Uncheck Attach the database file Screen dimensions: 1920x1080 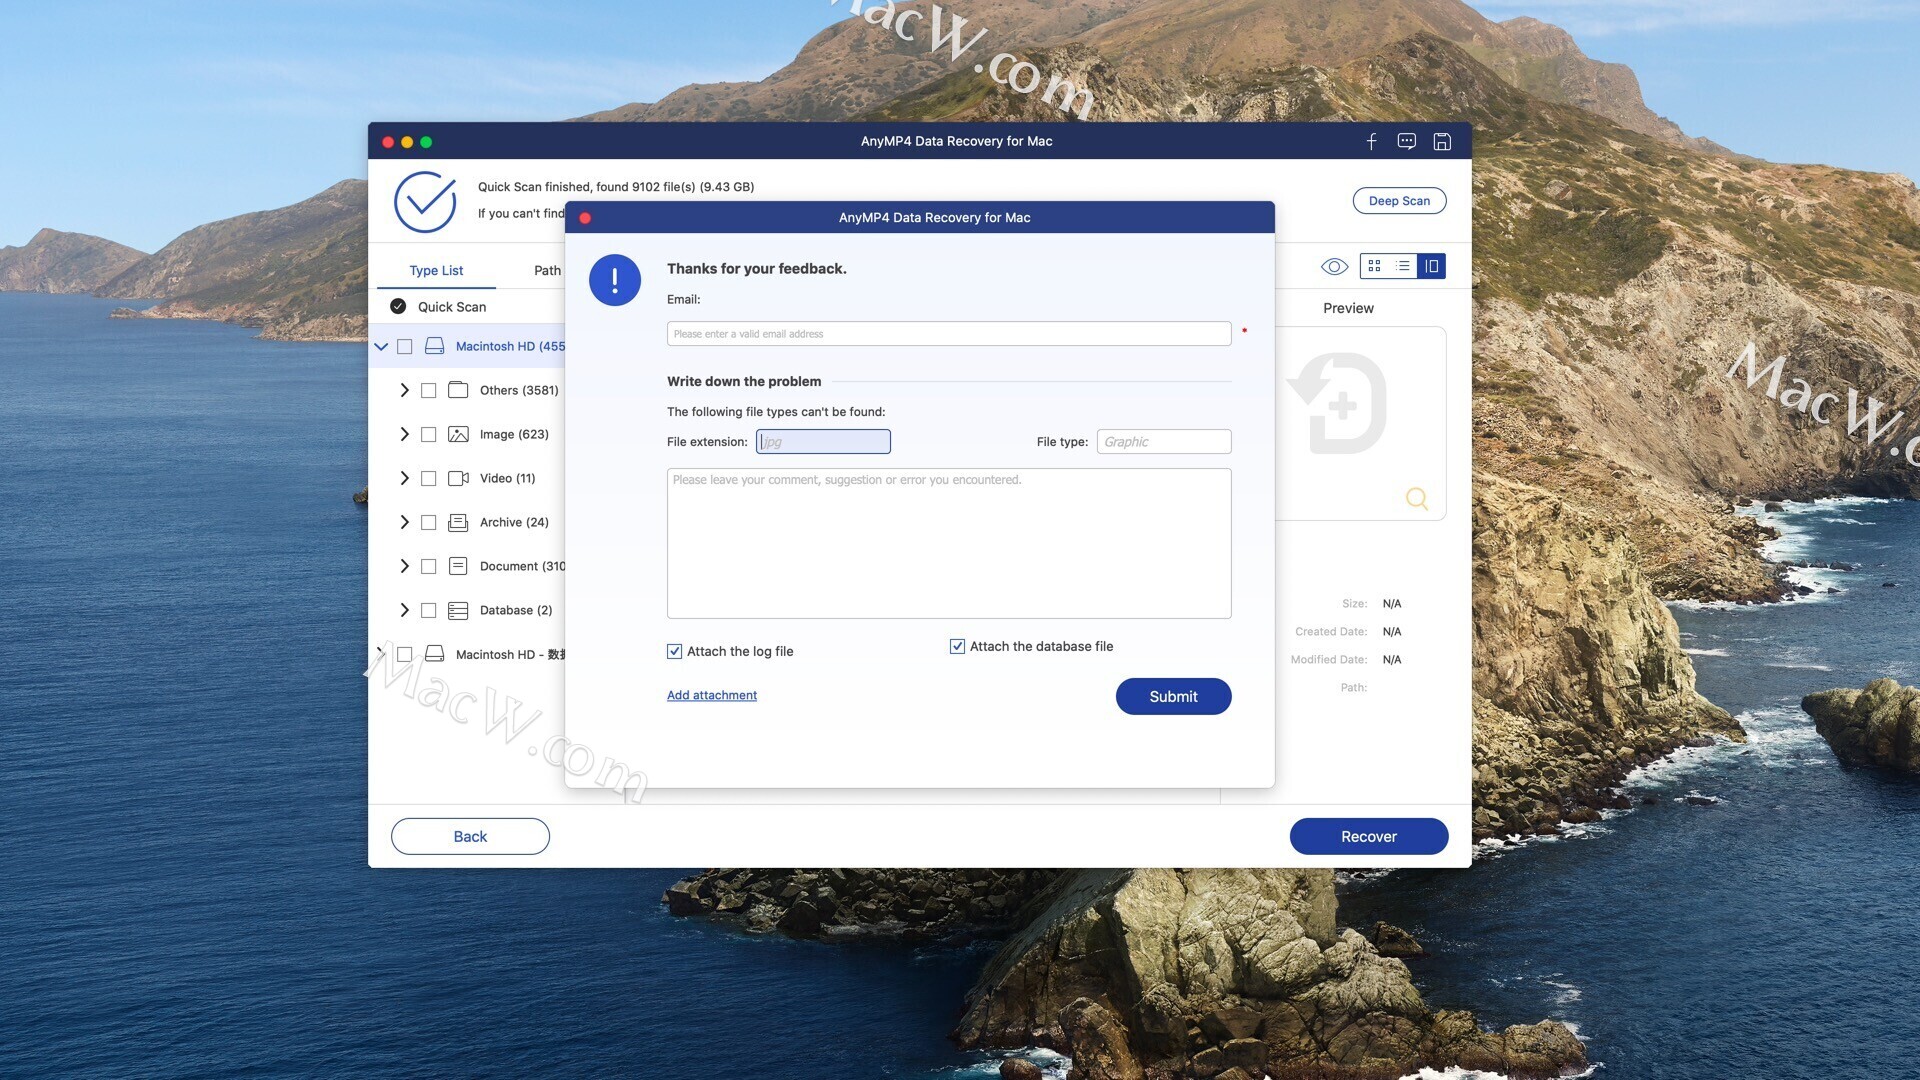point(957,646)
